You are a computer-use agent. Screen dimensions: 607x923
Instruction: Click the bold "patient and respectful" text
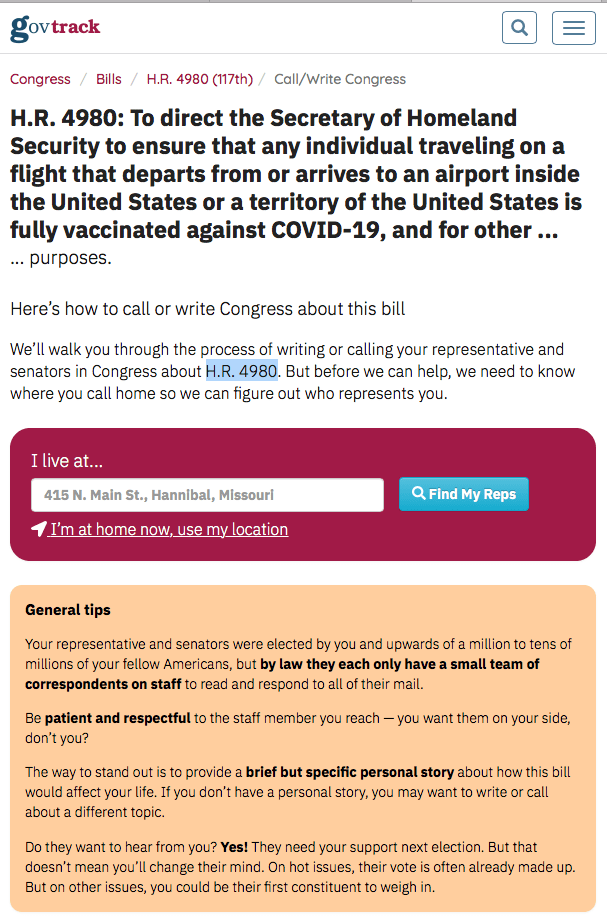click(x=117, y=717)
